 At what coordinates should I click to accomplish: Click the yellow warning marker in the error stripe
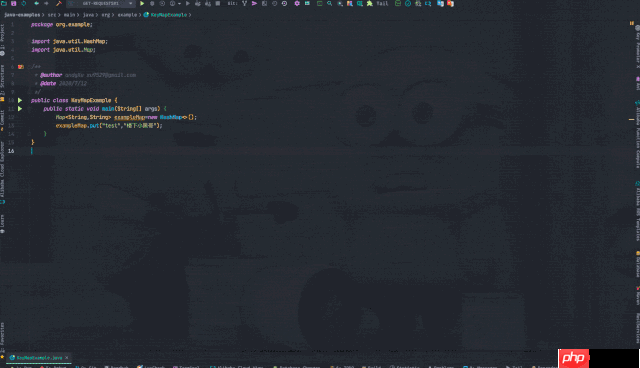click(x=631, y=120)
